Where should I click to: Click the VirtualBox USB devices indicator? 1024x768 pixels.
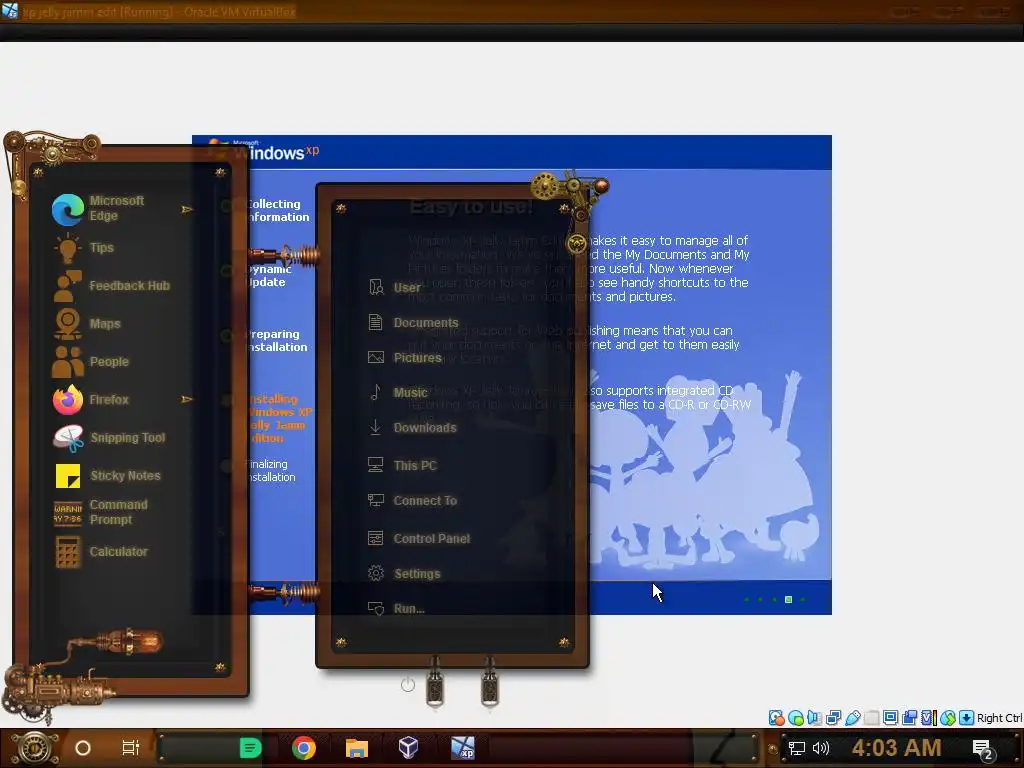[x=852, y=718]
